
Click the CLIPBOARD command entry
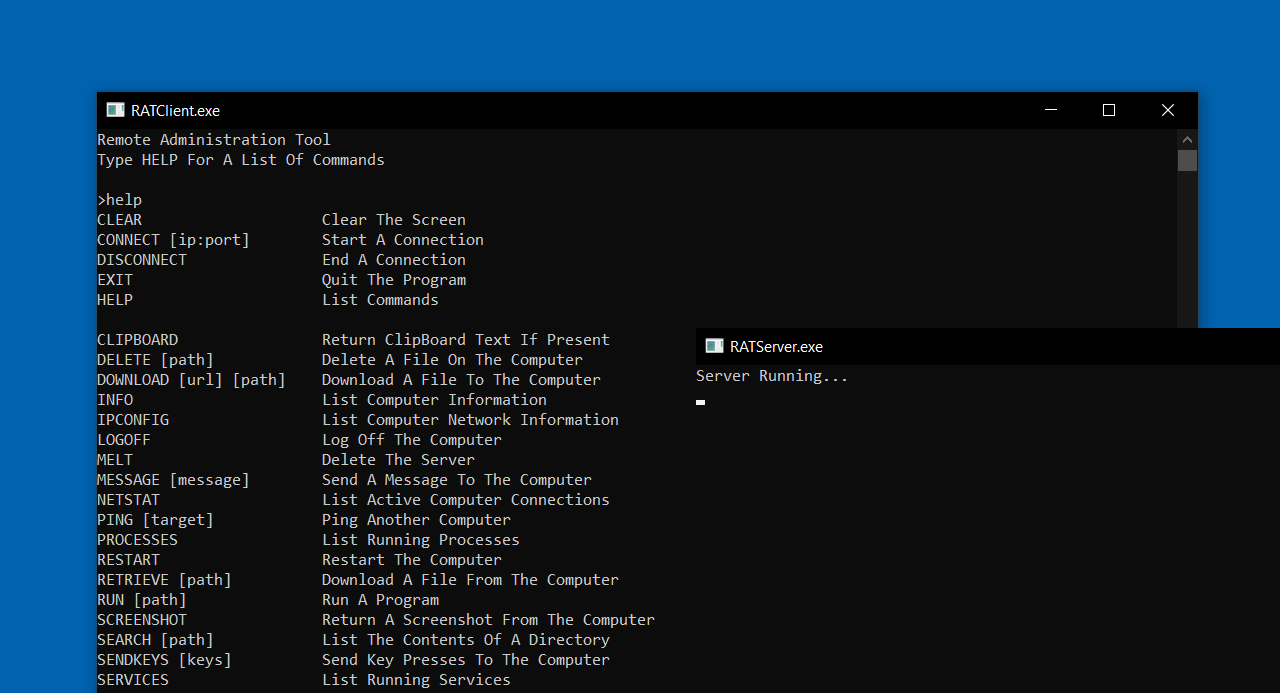pyautogui.click(x=137, y=340)
